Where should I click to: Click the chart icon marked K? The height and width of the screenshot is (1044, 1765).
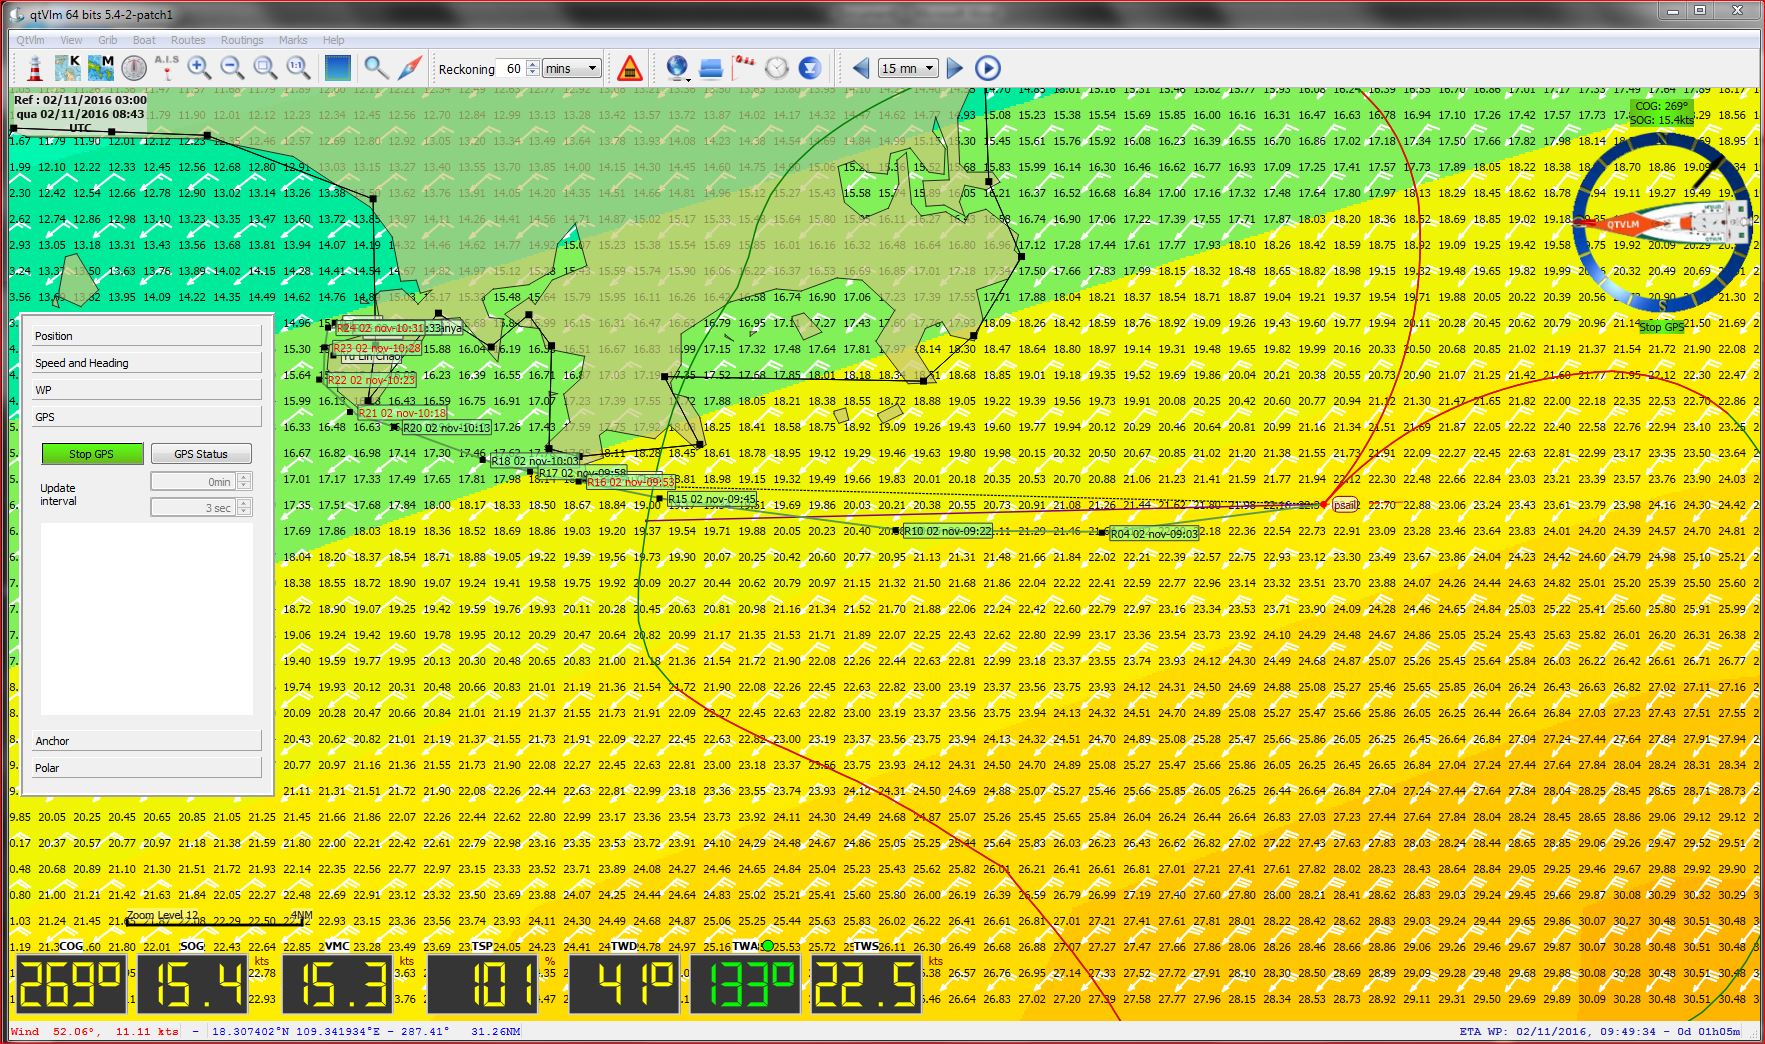pyautogui.click(x=68, y=68)
